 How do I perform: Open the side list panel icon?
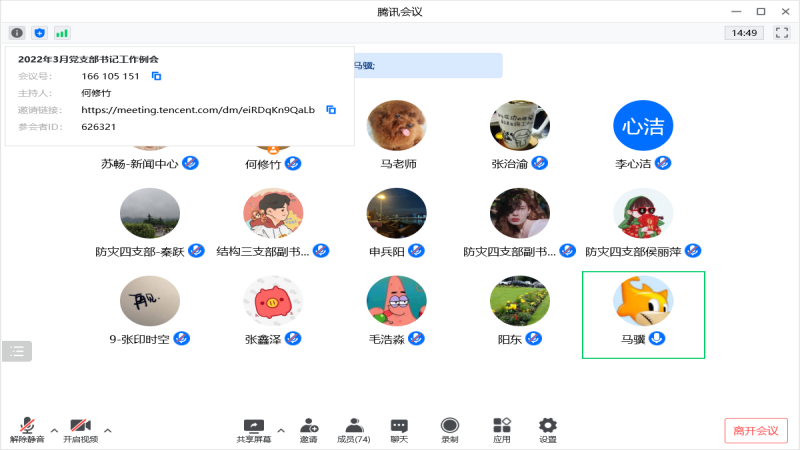(17, 351)
